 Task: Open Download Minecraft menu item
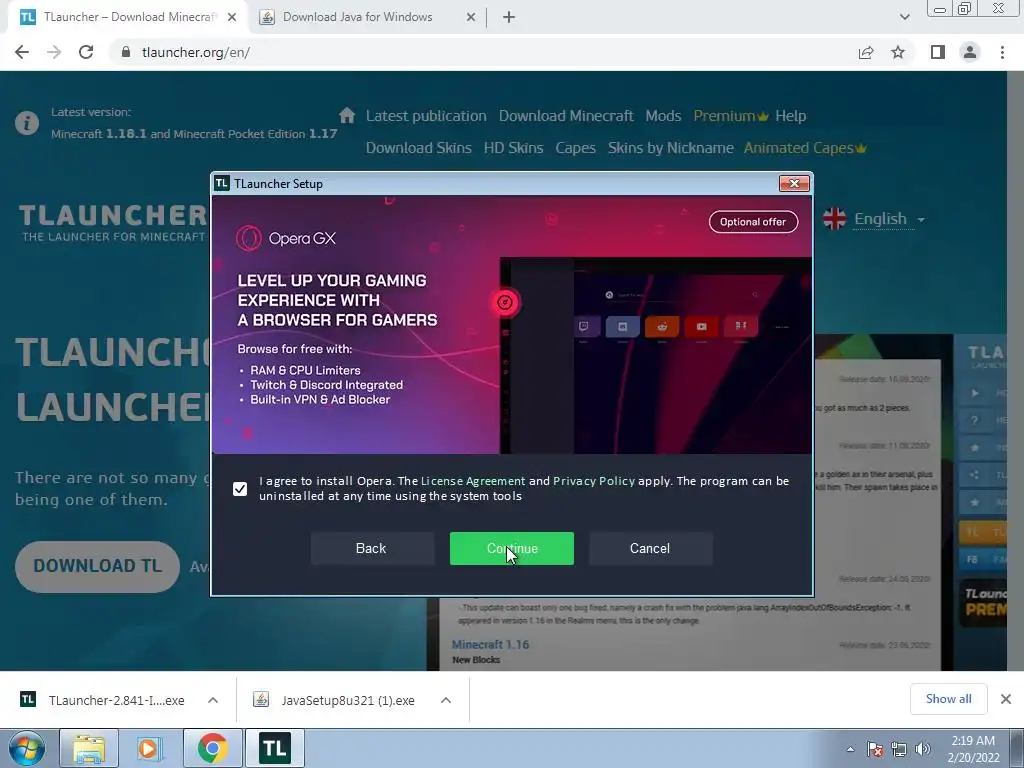pyautogui.click(x=566, y=116)
